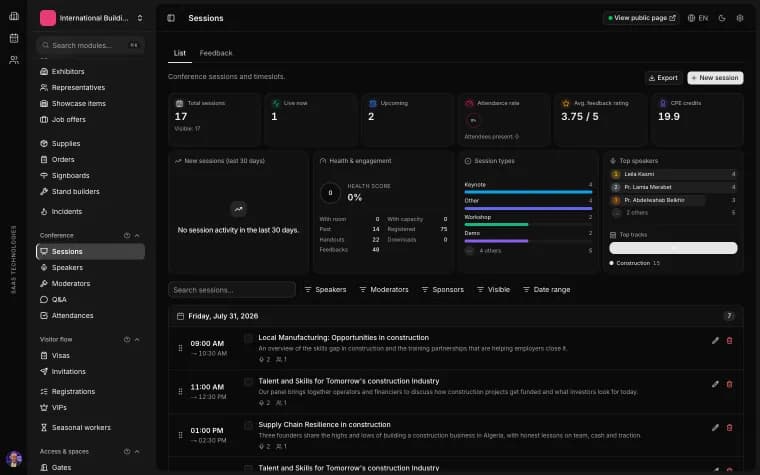The width and height of the screenshot is (760, 475).
Task: Open the settings gear icon in header
Action: (740, 18)
